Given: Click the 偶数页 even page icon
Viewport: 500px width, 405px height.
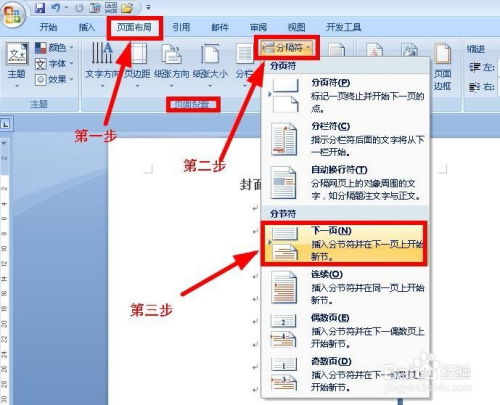Looking at the screenshot, I should click(283, 331).
